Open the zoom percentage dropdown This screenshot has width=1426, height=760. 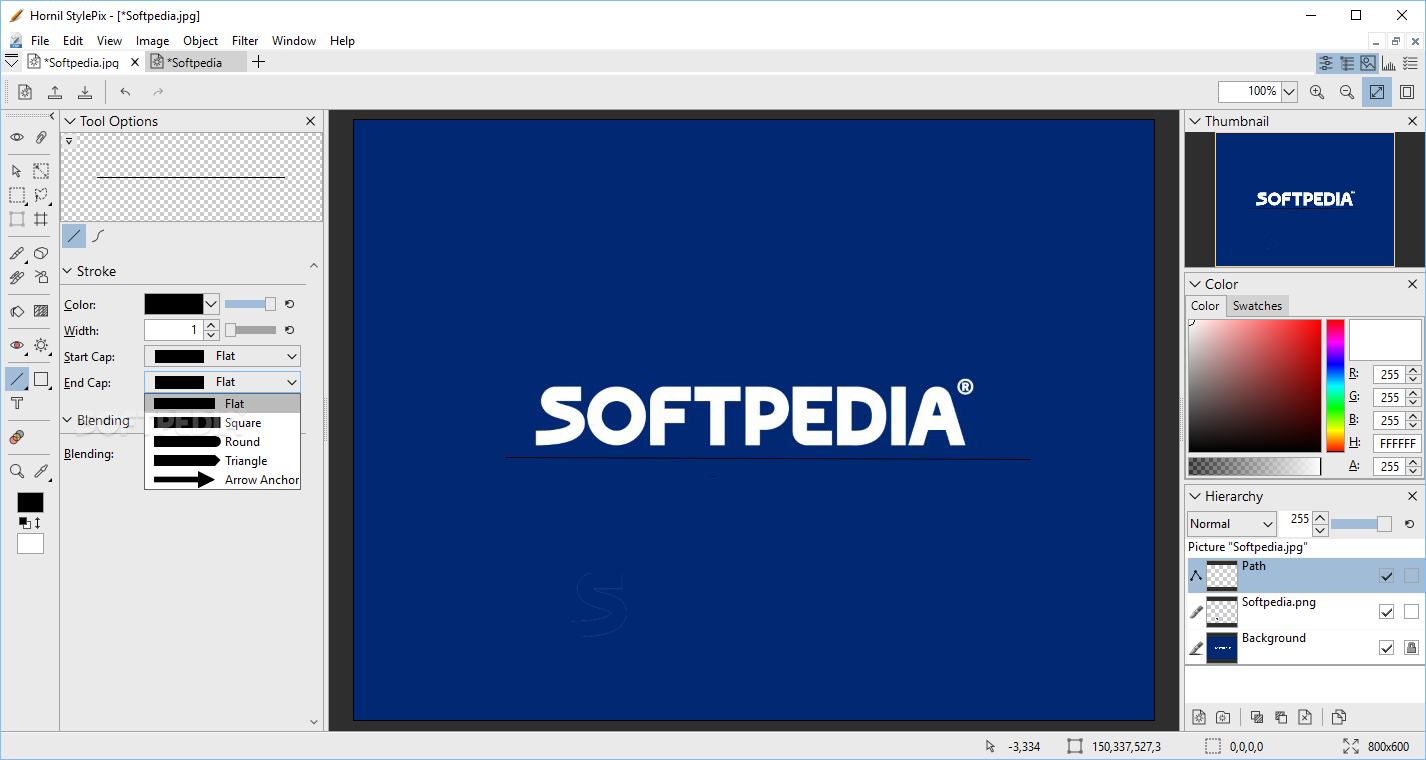[x=1289, y=92]
